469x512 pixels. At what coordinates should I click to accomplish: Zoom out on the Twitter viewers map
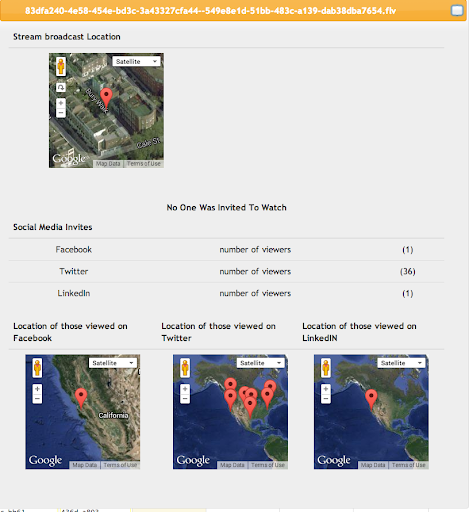click(x=185, y=399)
